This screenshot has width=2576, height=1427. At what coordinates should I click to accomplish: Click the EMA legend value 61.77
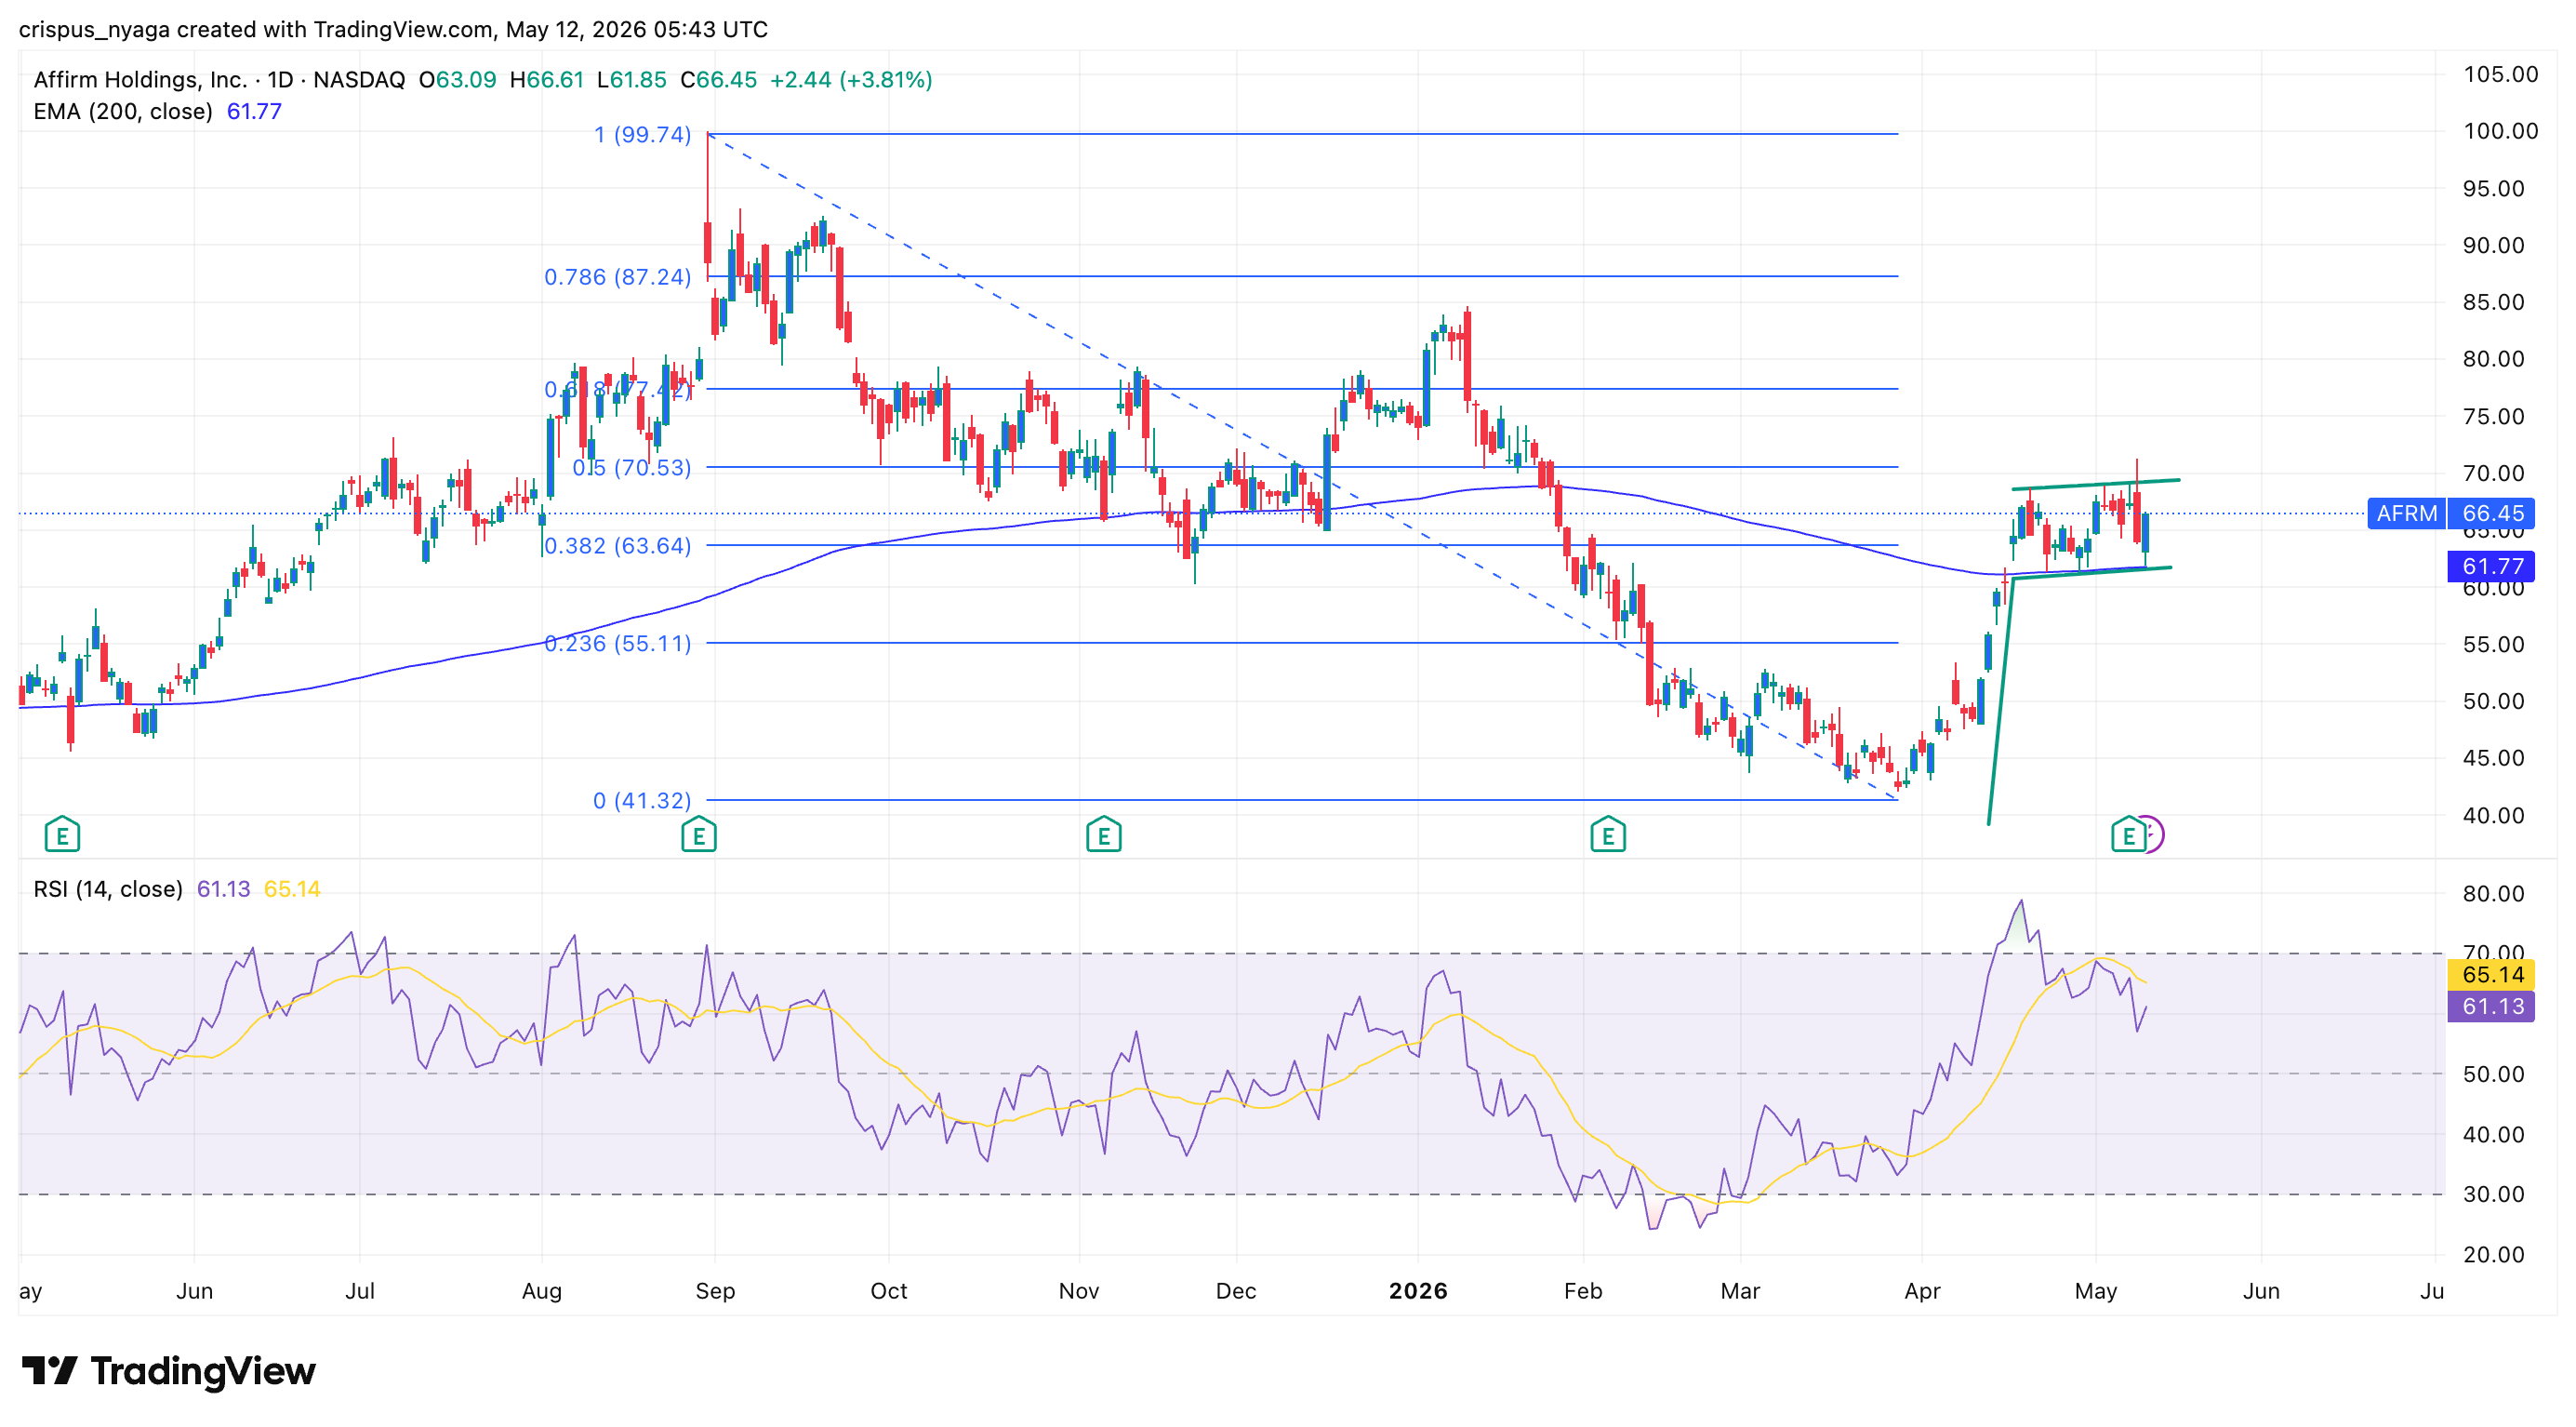pos(254,111)
